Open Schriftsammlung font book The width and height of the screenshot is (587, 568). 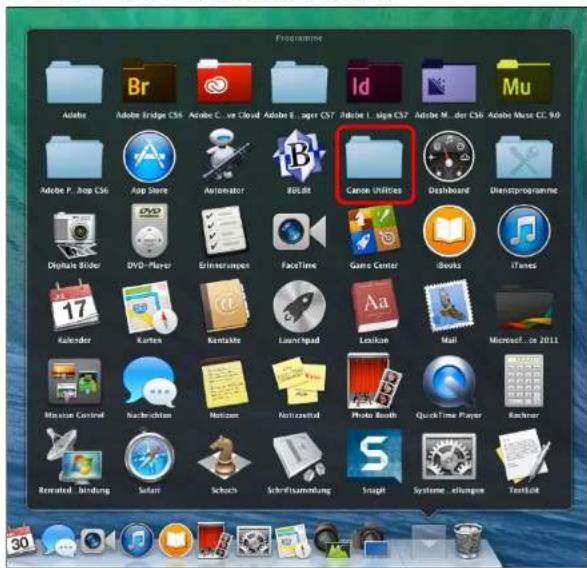[299, 456]
